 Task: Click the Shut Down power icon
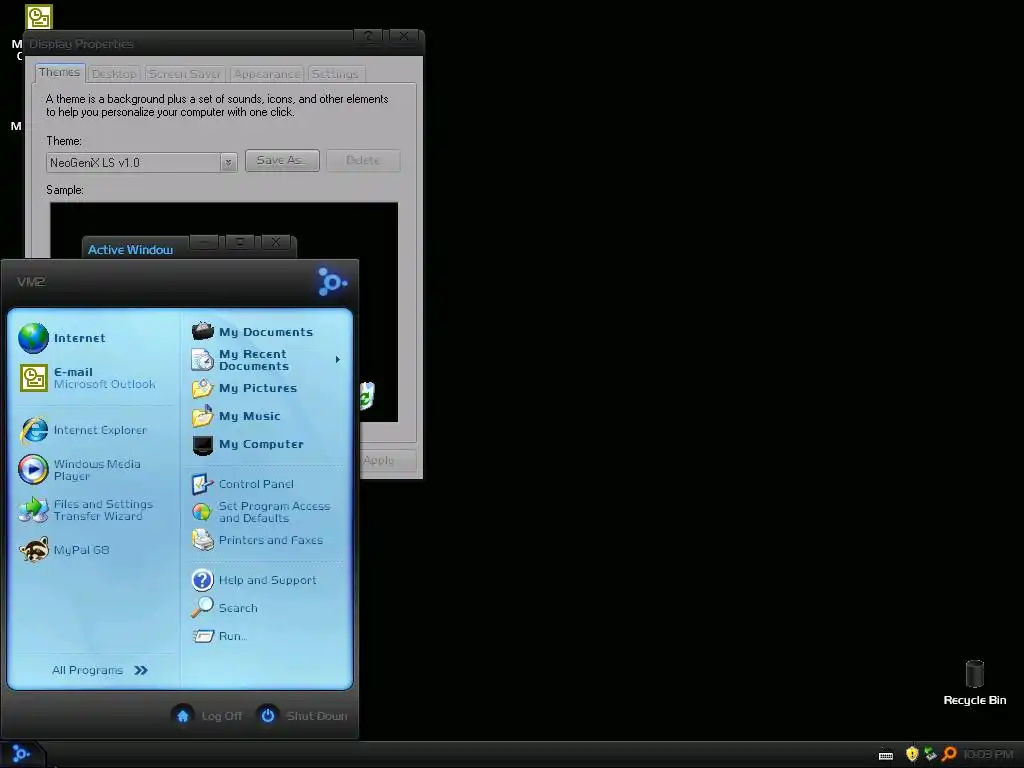point(268,716)
